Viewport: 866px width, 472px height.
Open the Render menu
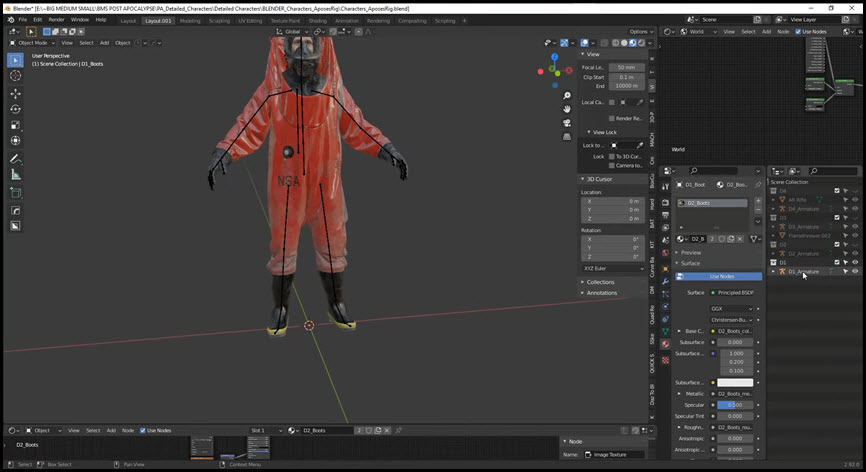56,20
